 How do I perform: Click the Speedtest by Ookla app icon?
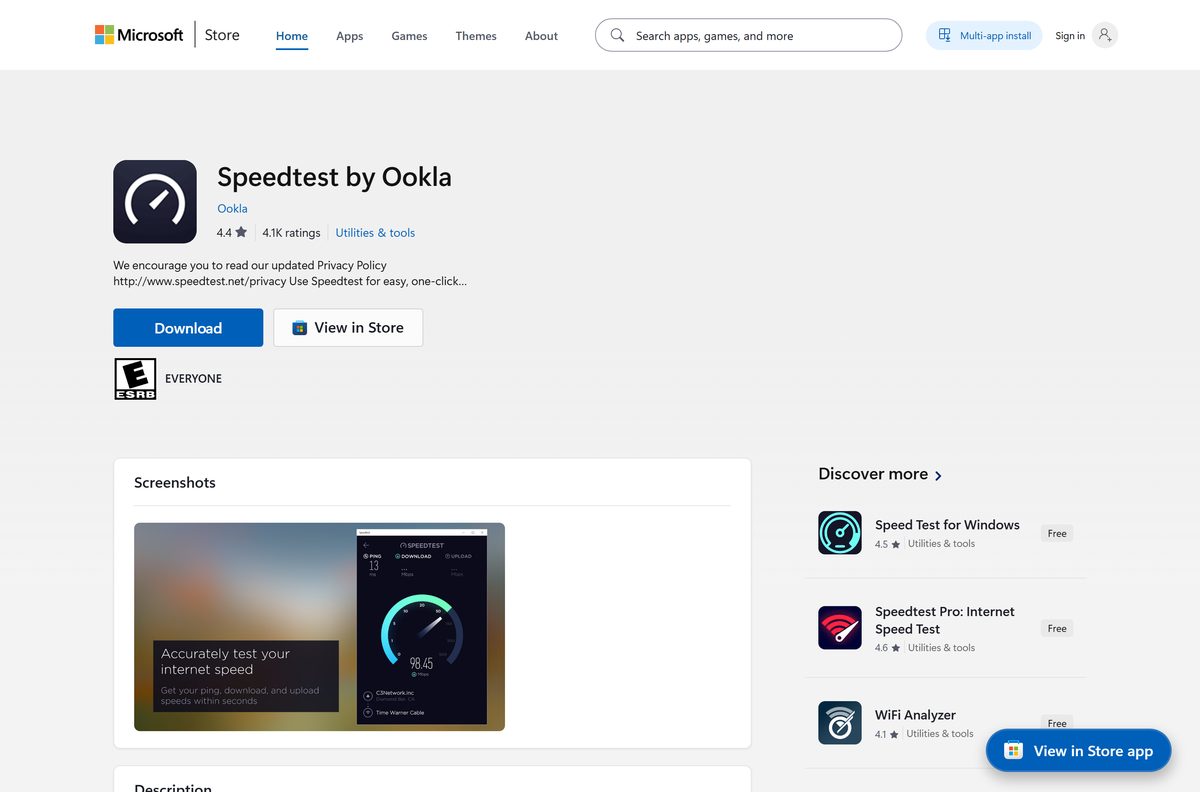(x=155, y=201)
